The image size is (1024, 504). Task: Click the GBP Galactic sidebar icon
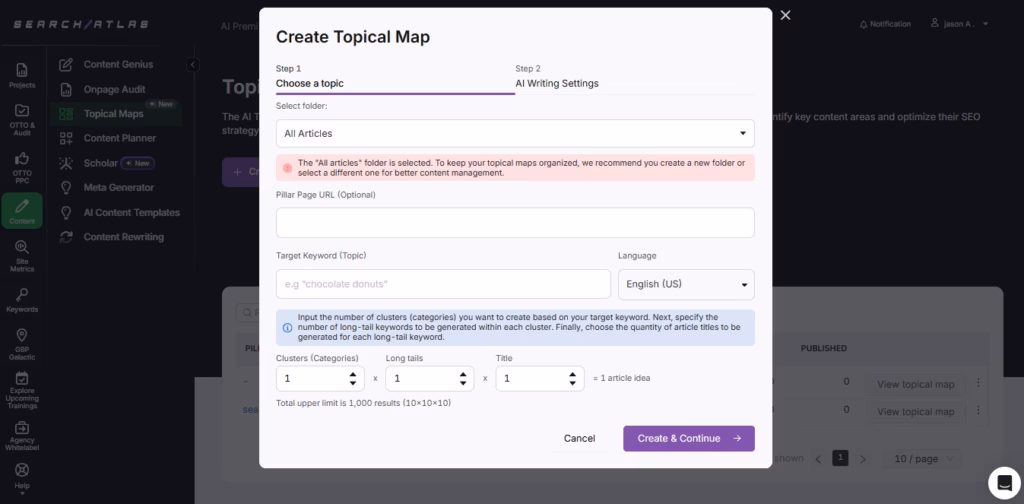pos(22,343)
